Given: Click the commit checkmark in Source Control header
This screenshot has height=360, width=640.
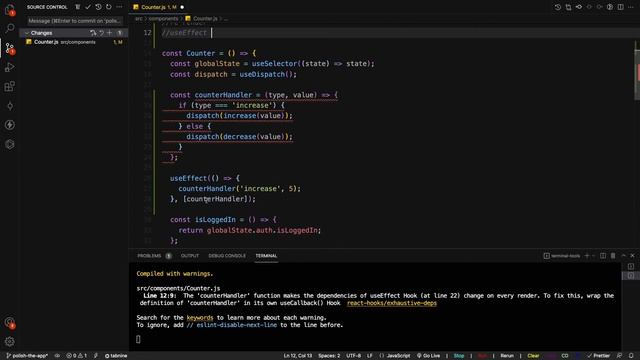Looking at the screenshot, I should click(88, 7).
